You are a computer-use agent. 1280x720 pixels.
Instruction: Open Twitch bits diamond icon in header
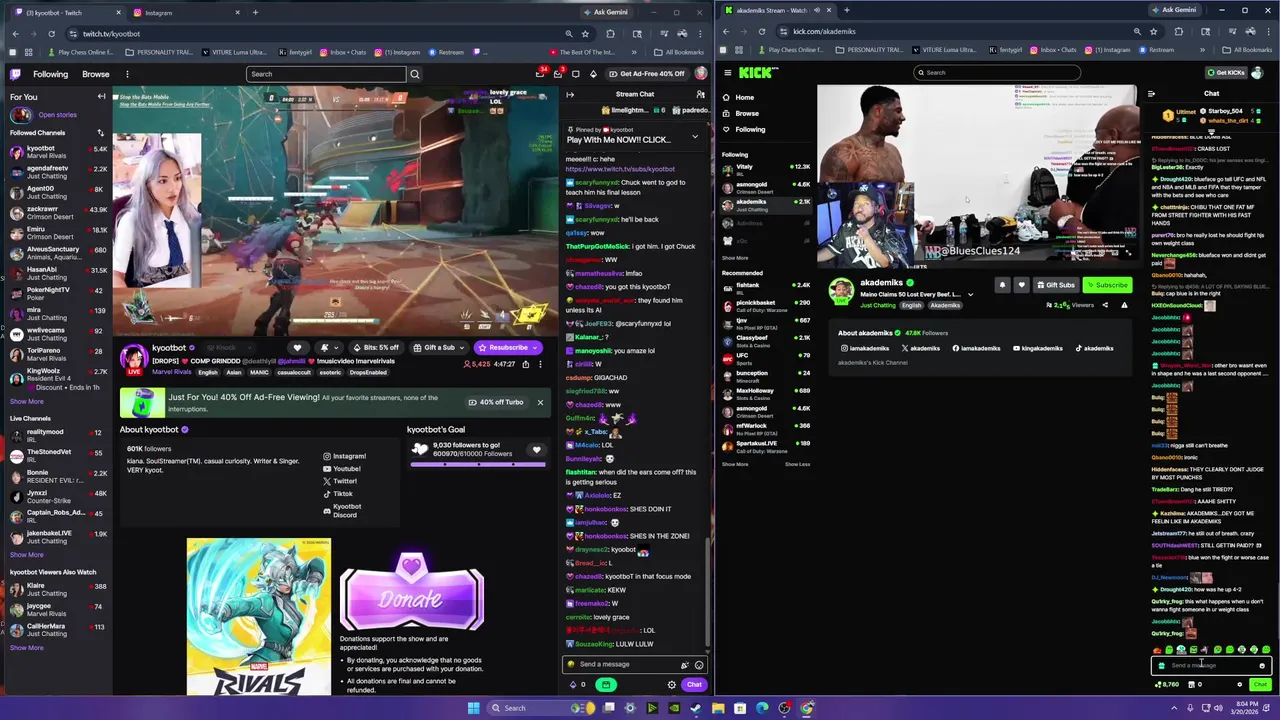(x=593, y=74)
